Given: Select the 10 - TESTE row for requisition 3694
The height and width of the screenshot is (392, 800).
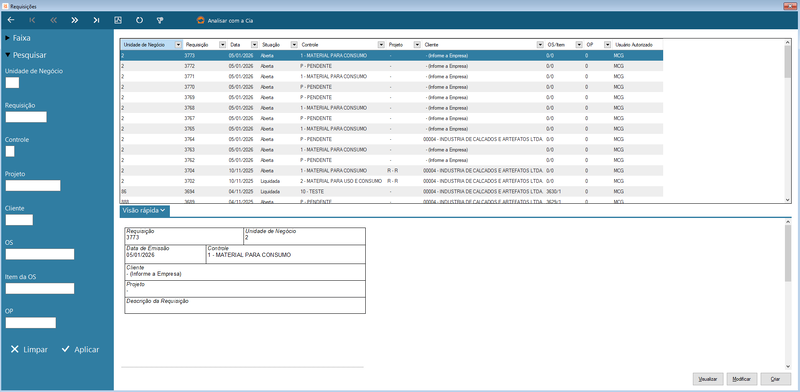Looking at the screenshot, I should [392, 191].
